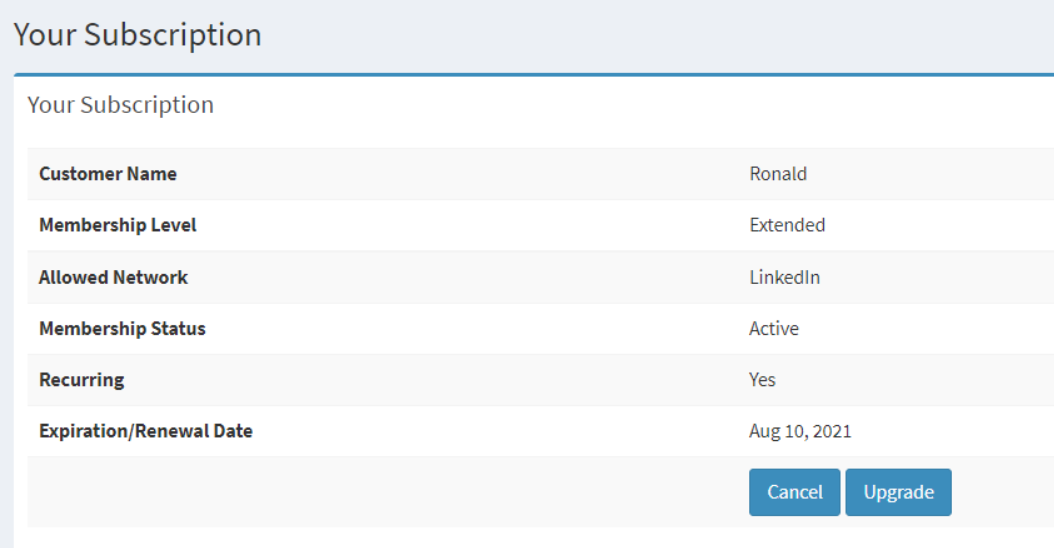Click the Upgrade button
The image size is (1054, 548).
coord(898,492)
